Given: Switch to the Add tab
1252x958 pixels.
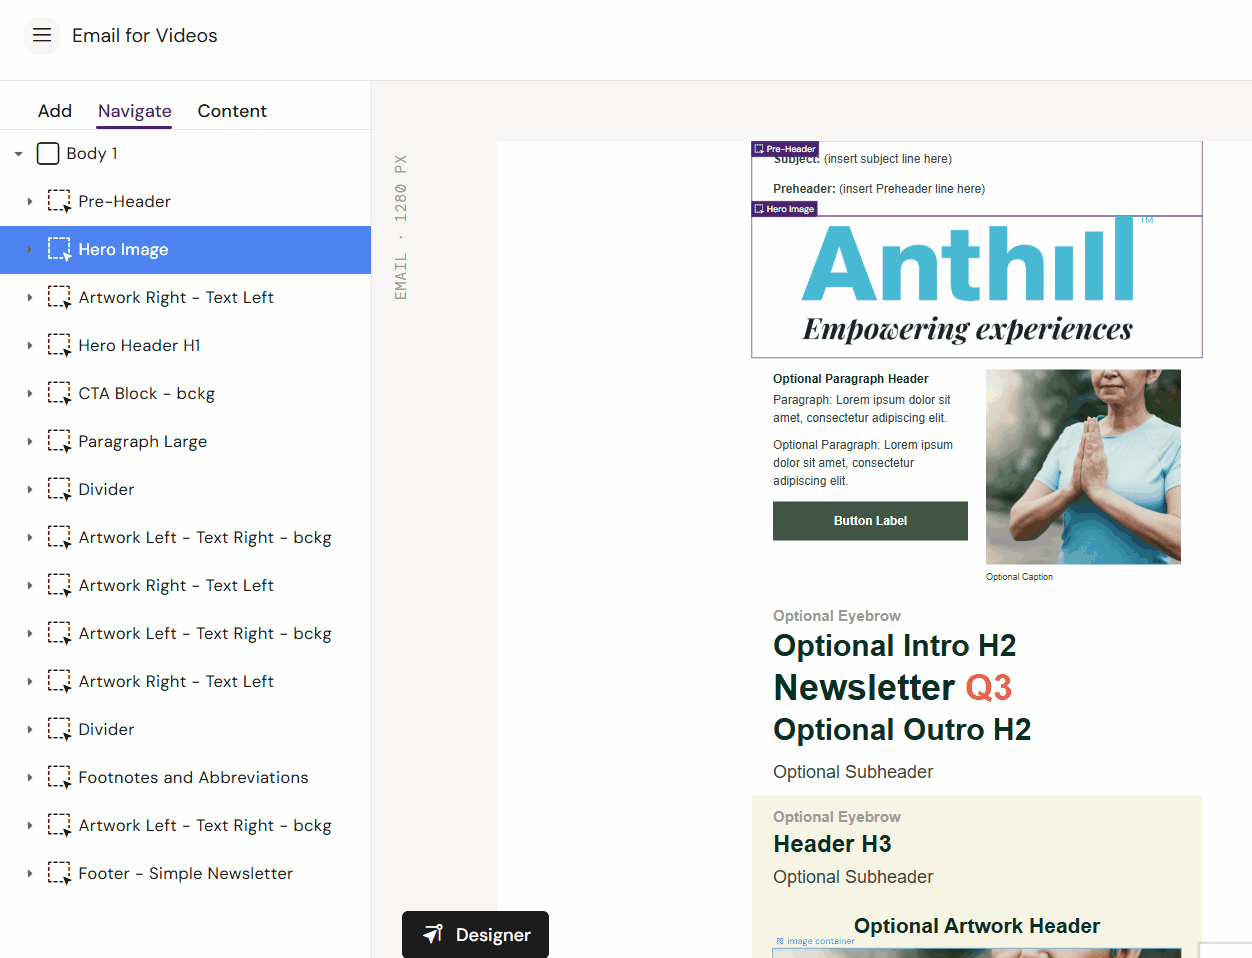Looking at the screenshot, I should coord(55,111).
